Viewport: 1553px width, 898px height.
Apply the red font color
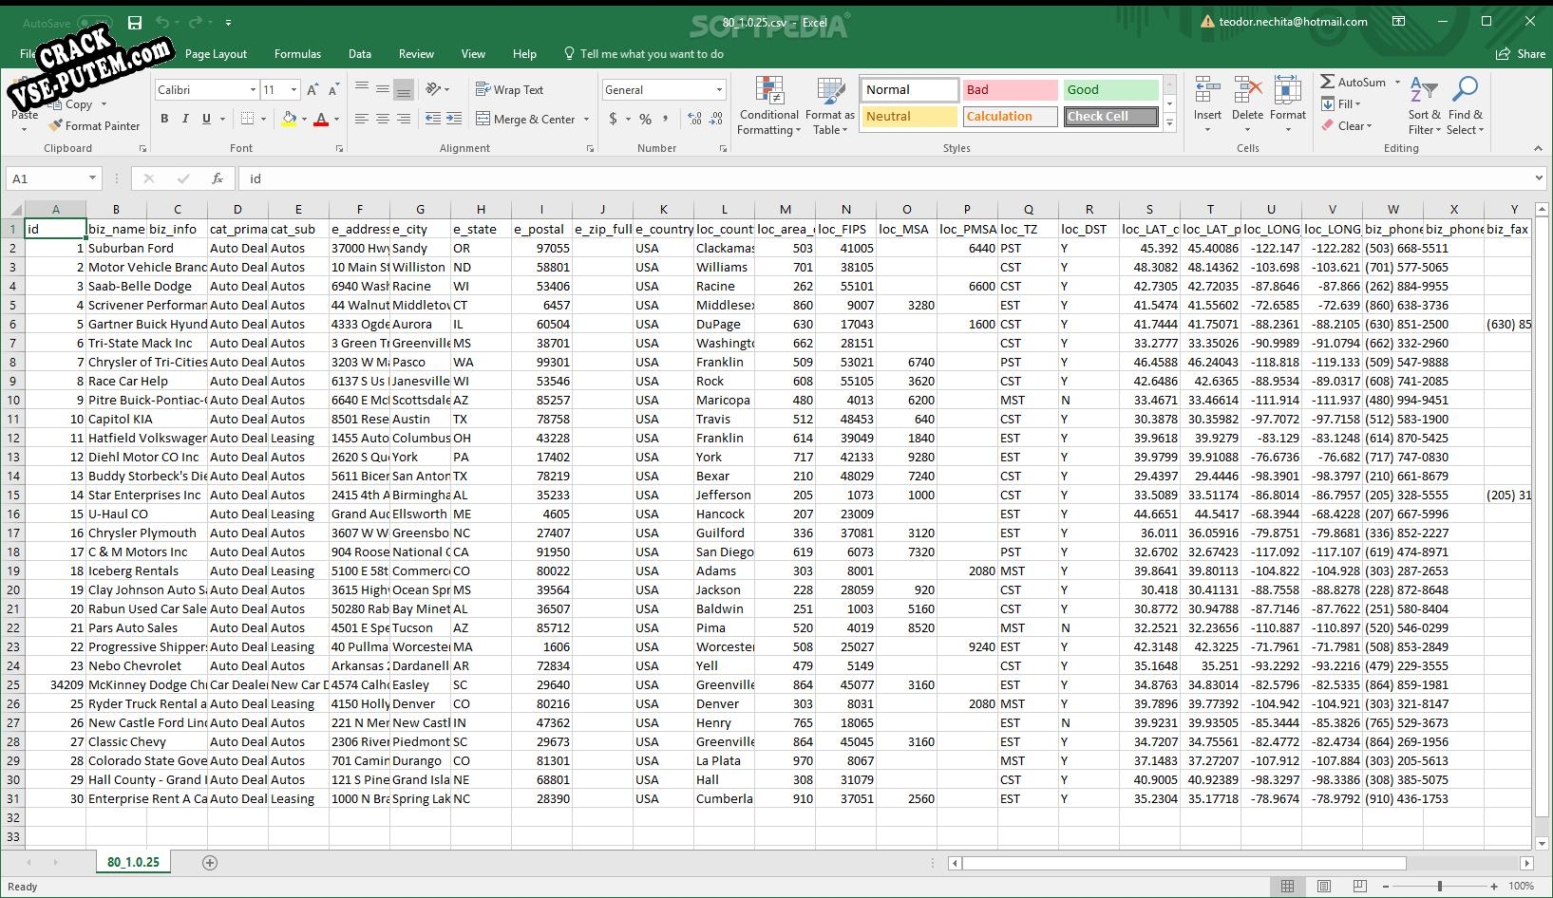[321, 119]
